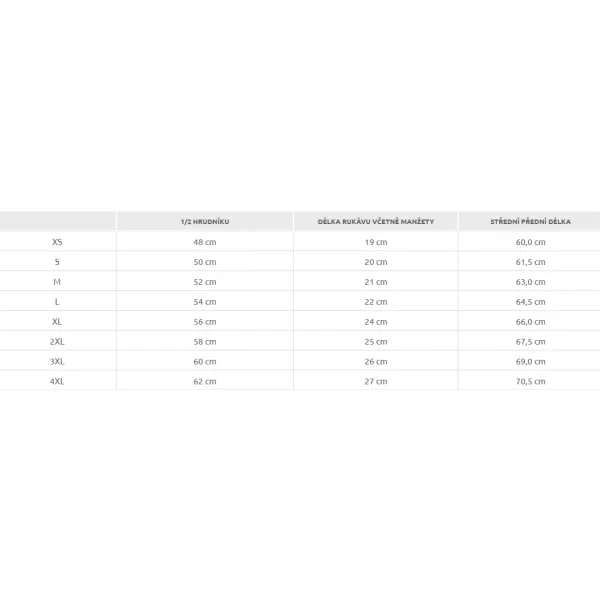Image resolution: width=600 pixels, height=600 pixels.
Task: Click the 60,0 cm front length cell
Action: pyautogui.click(x=530, y=242)
